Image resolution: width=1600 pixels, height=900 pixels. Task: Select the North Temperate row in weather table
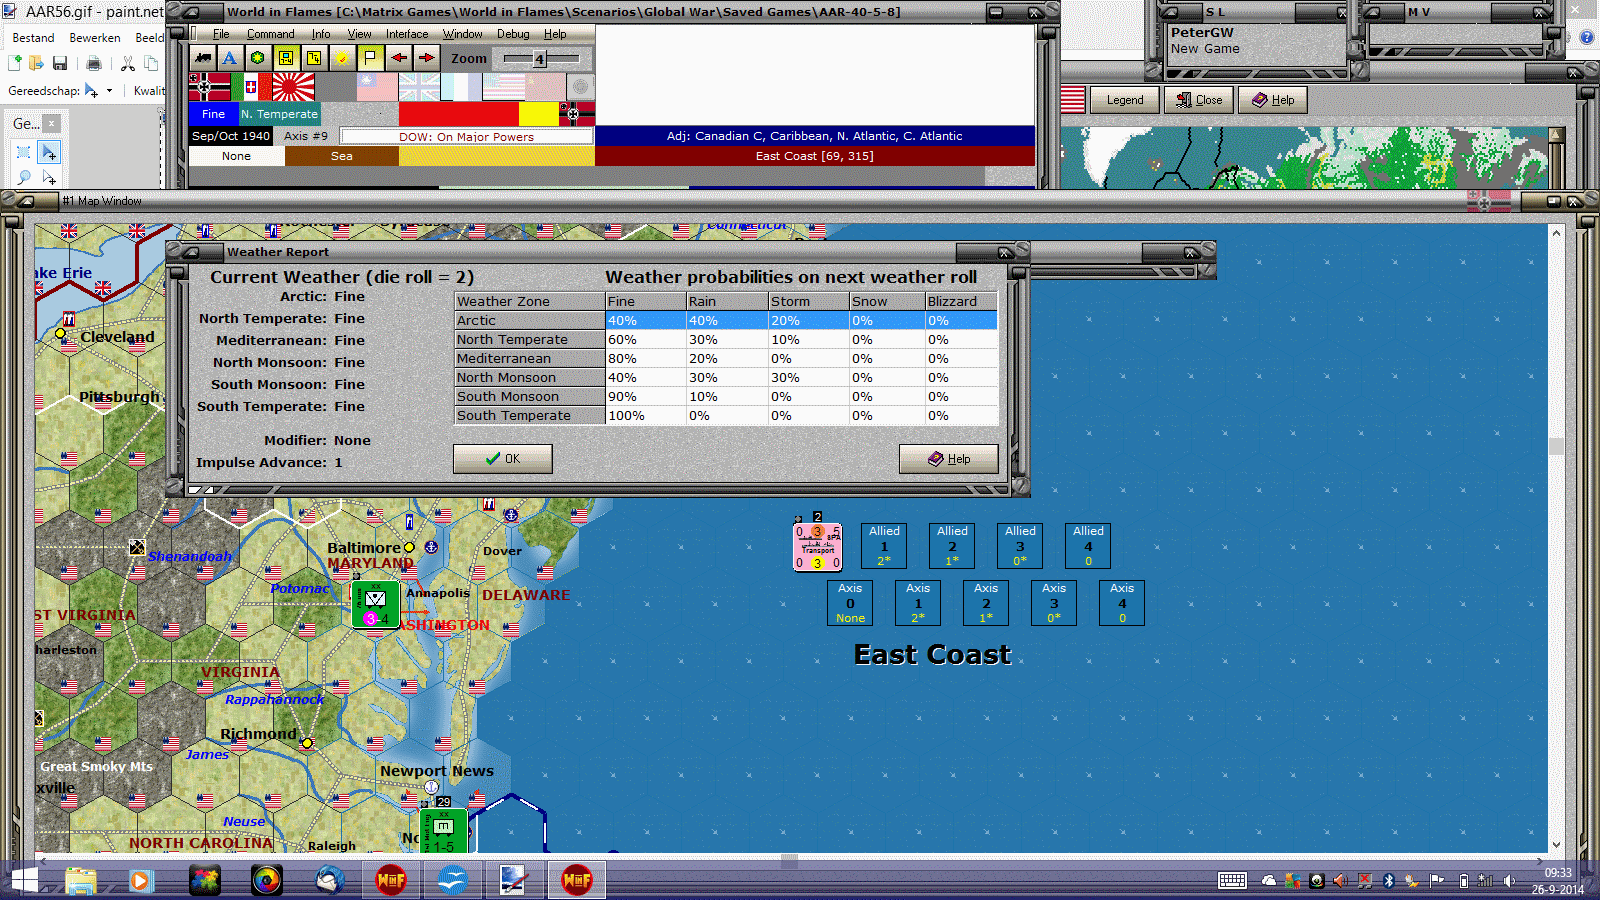[726, 340]
